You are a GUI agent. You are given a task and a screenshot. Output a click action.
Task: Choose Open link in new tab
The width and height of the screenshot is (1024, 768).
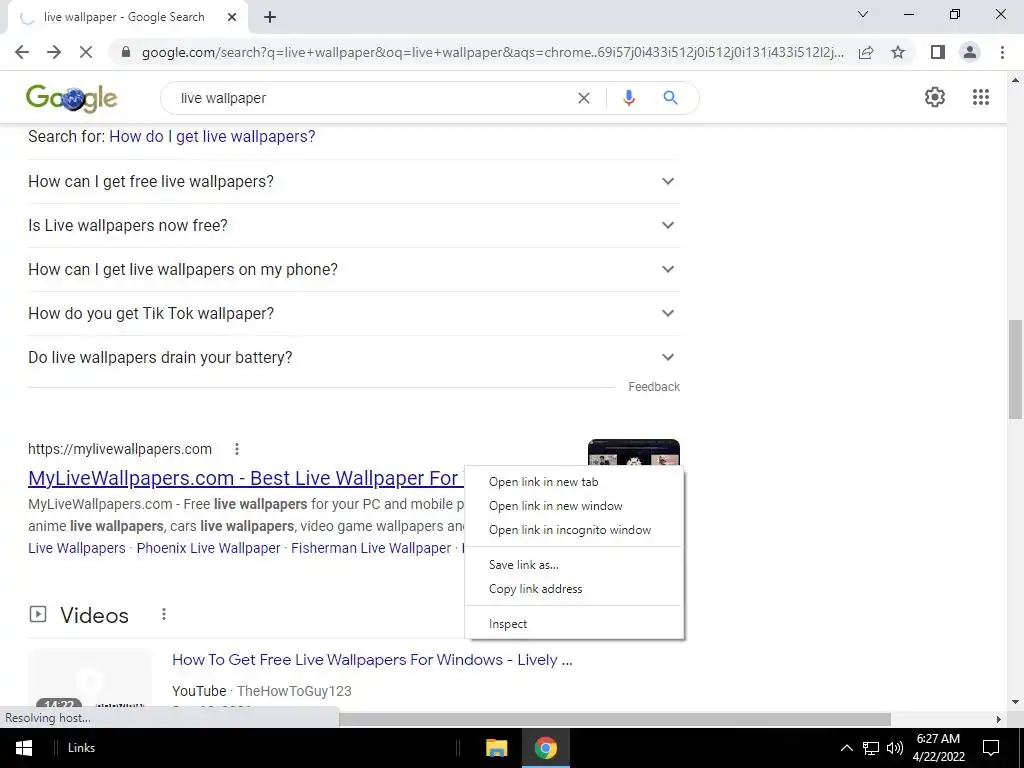(574, 482)
